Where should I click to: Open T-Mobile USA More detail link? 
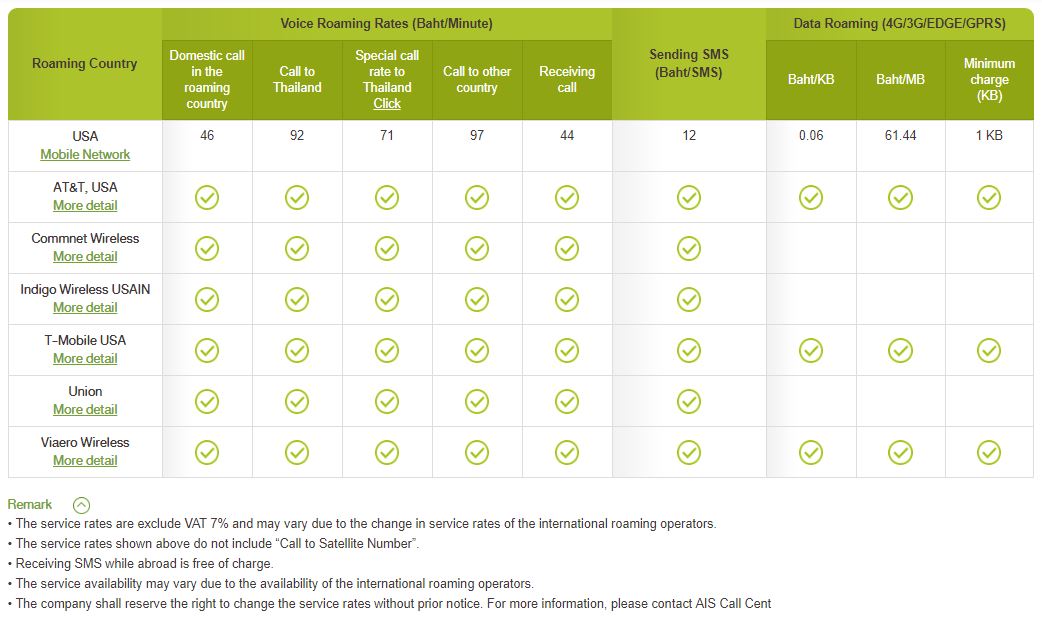click(85, 358)
